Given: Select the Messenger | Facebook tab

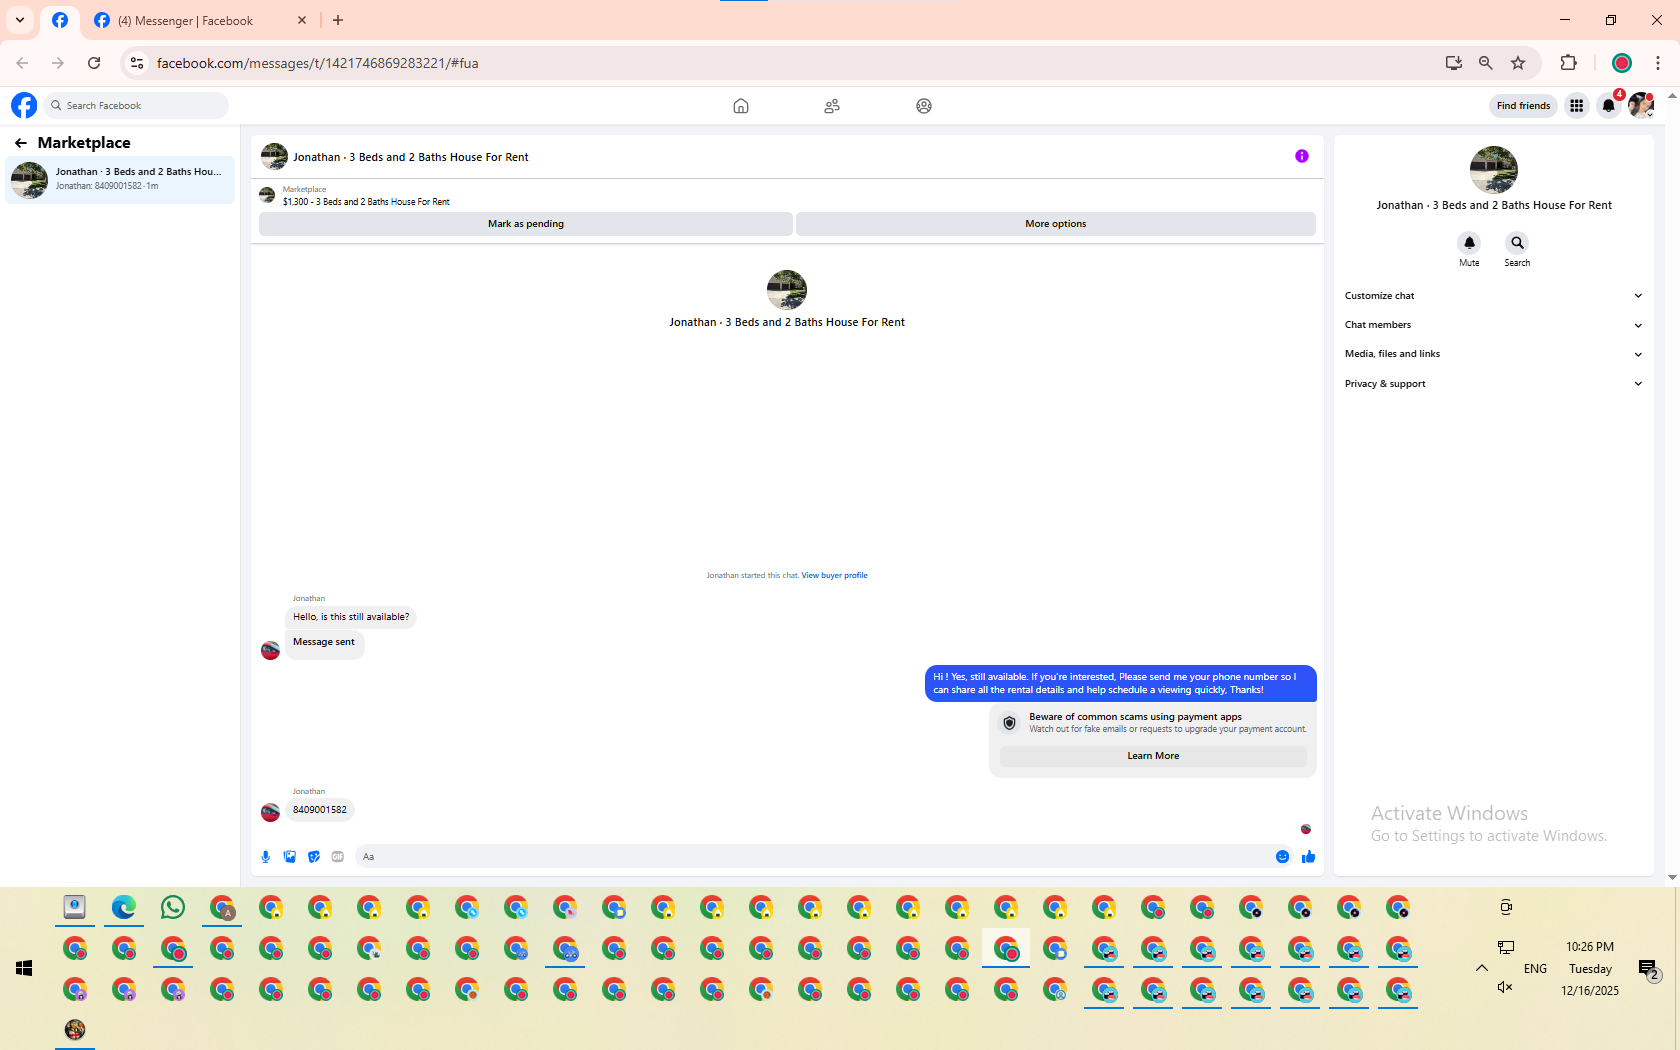Looking at the screenshot, I should [200, 21].
